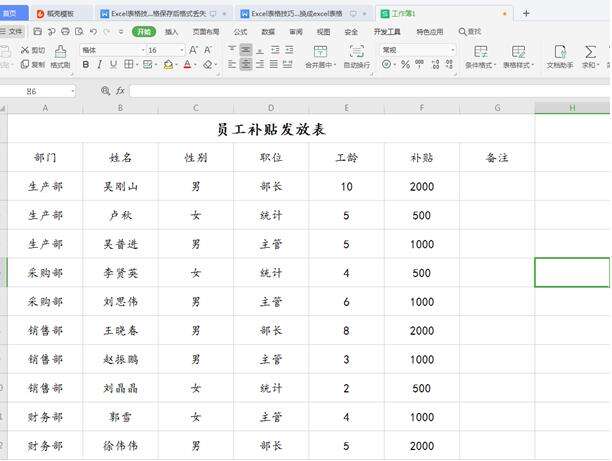
Task: Switch to the 插入 Insert tab
Action: tap(171, 32)
